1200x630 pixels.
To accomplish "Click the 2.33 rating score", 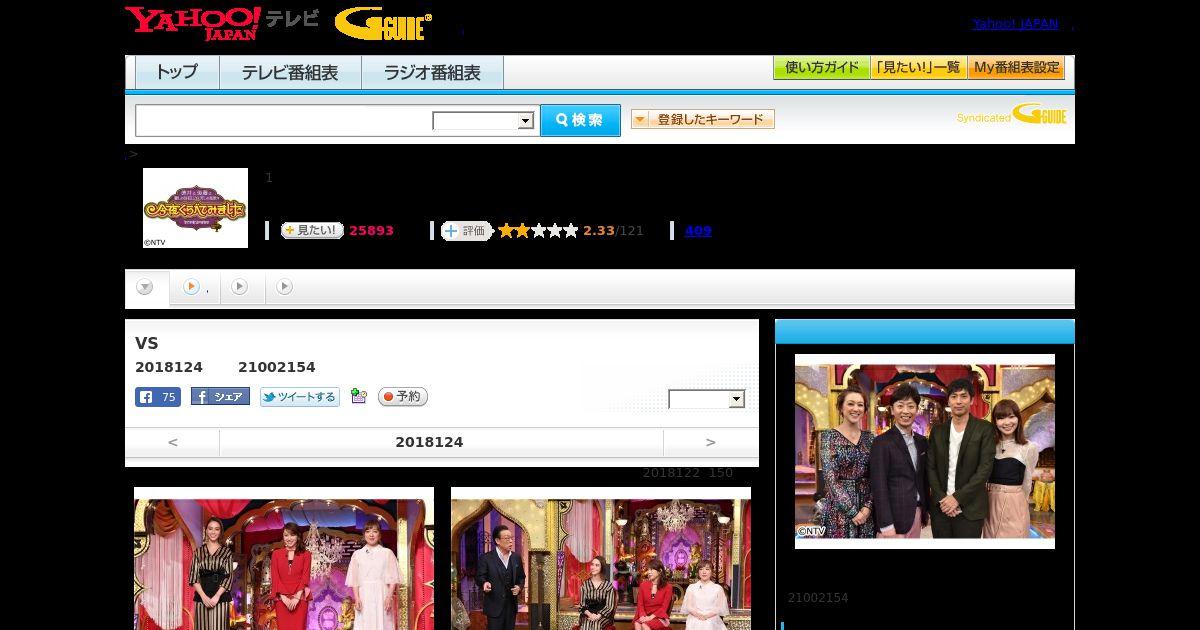I will pyautogui.click(x=599, y=231).
